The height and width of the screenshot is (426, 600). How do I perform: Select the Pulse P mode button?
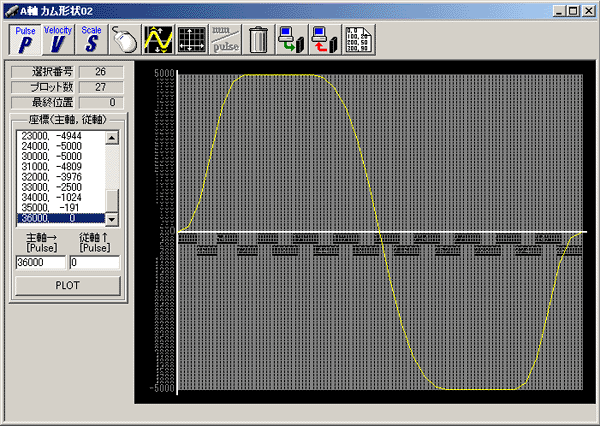tap(25, 39)
